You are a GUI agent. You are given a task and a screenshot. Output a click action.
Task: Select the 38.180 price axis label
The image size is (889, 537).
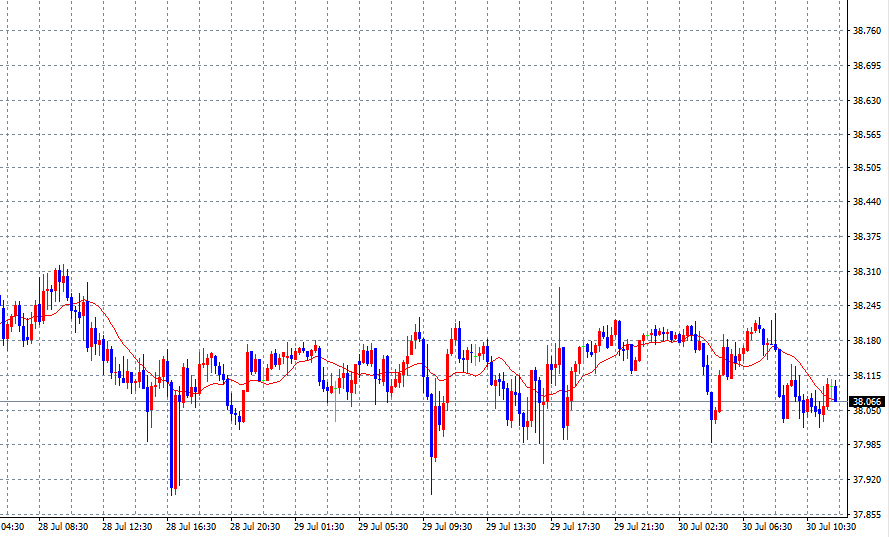coord(866,341)
